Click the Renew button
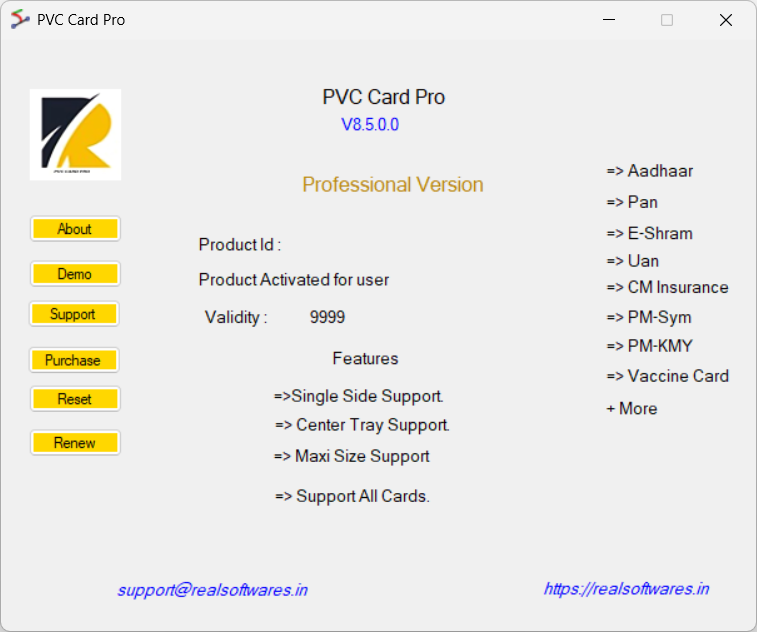Viewport: 757px width, 632px height. (x=75, y=443)
